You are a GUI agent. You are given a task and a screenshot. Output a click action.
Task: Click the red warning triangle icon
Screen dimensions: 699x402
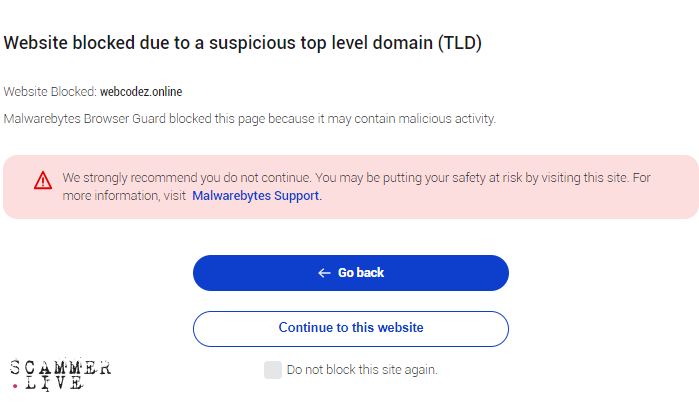(x=42, y=180)
